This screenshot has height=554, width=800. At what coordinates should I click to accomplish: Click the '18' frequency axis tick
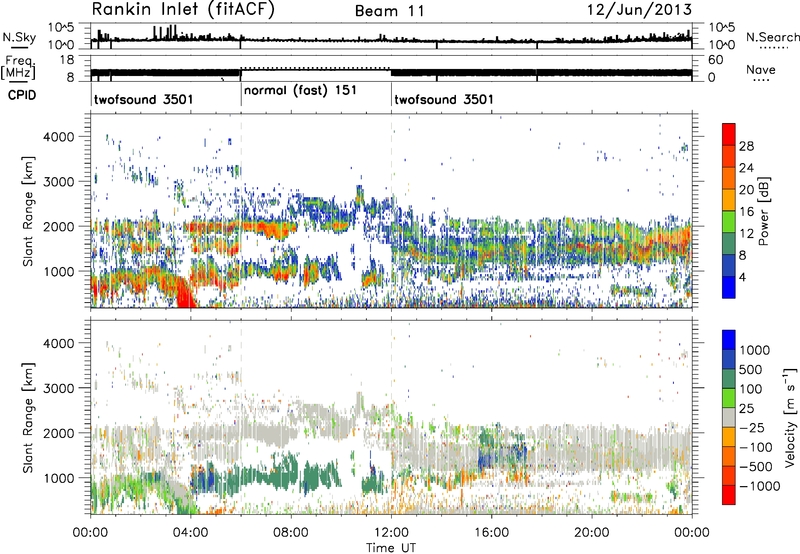click(67, 60)
